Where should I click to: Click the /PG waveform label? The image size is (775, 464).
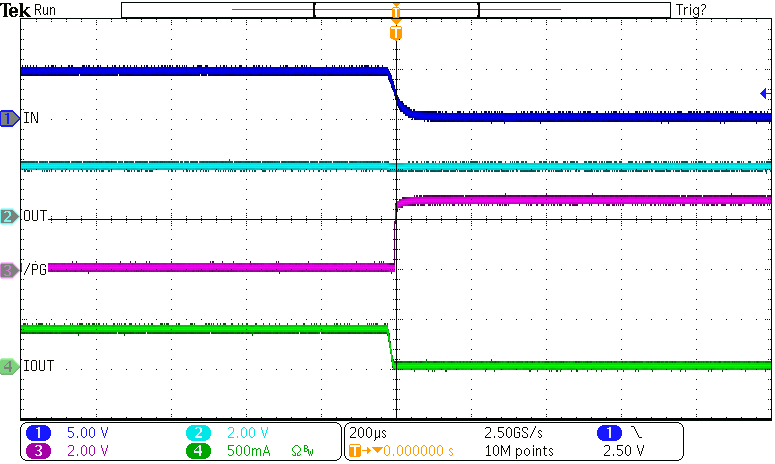pos(35,269)
